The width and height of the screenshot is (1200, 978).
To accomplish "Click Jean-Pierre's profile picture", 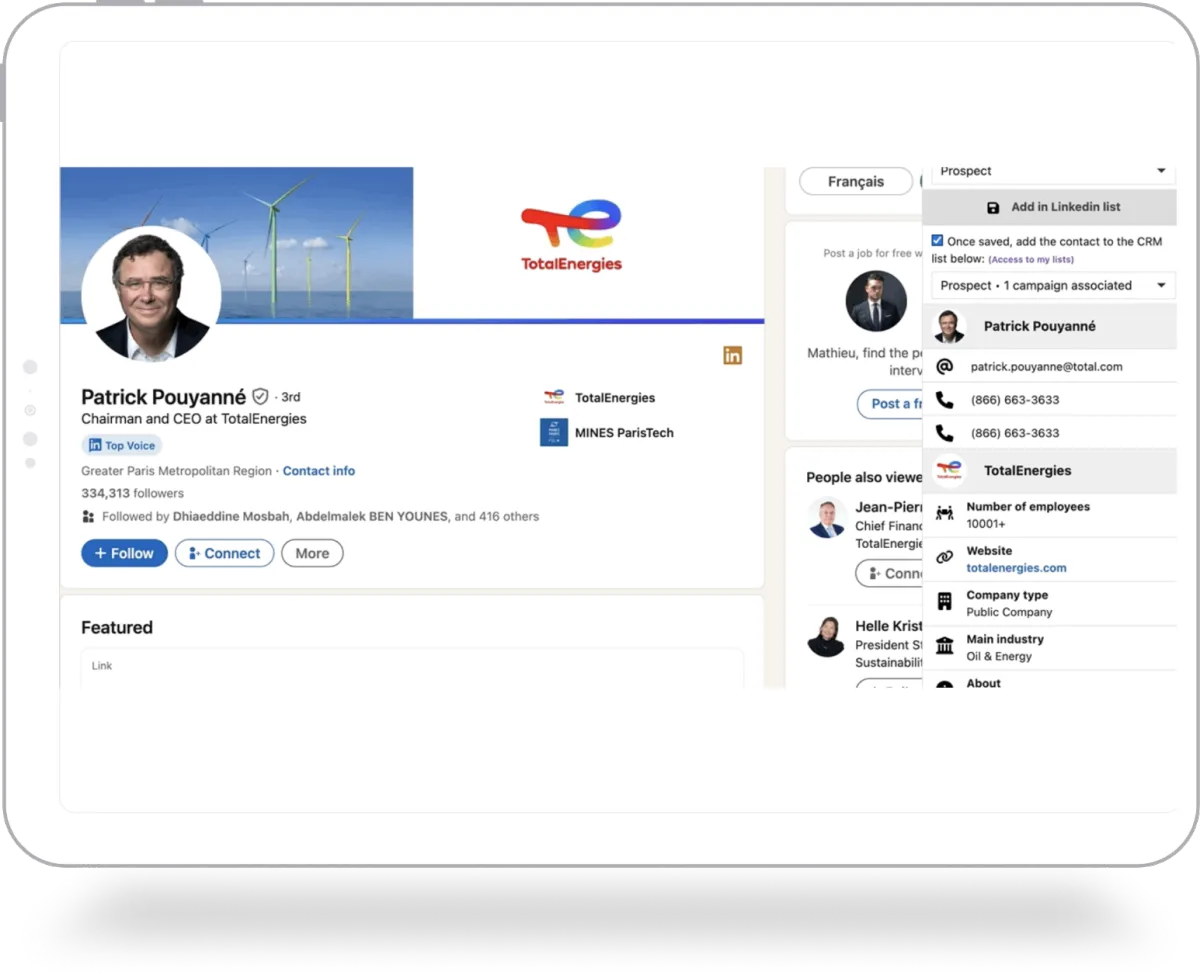I will 827,517.
